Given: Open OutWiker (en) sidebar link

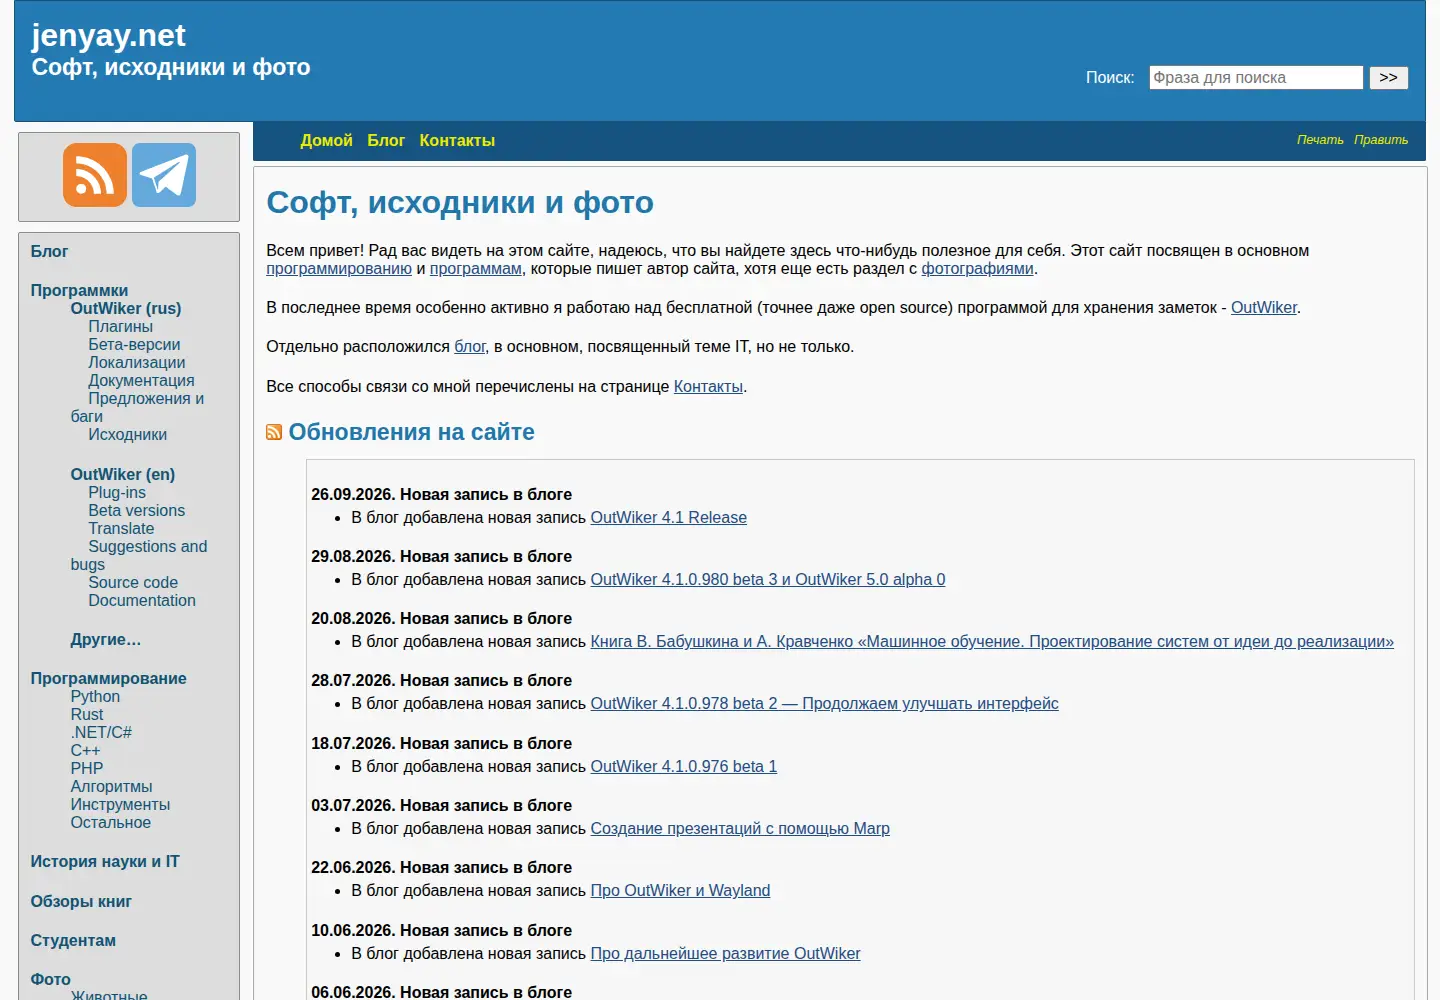Looking at the screenshot, I should pyautogui.click(x=123, y=474).
